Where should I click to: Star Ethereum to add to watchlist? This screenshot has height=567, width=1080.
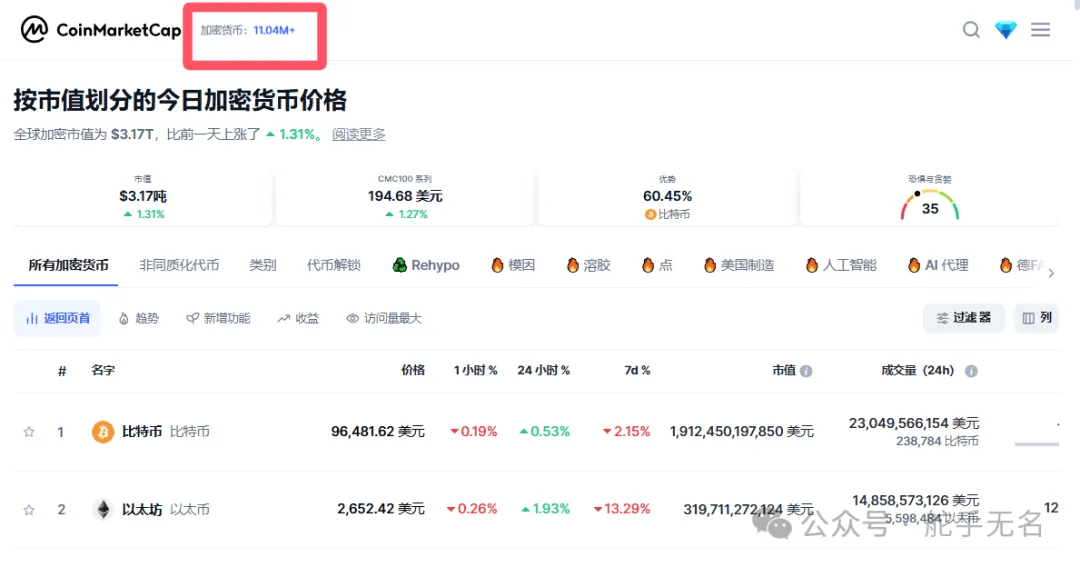click(29, 510)
